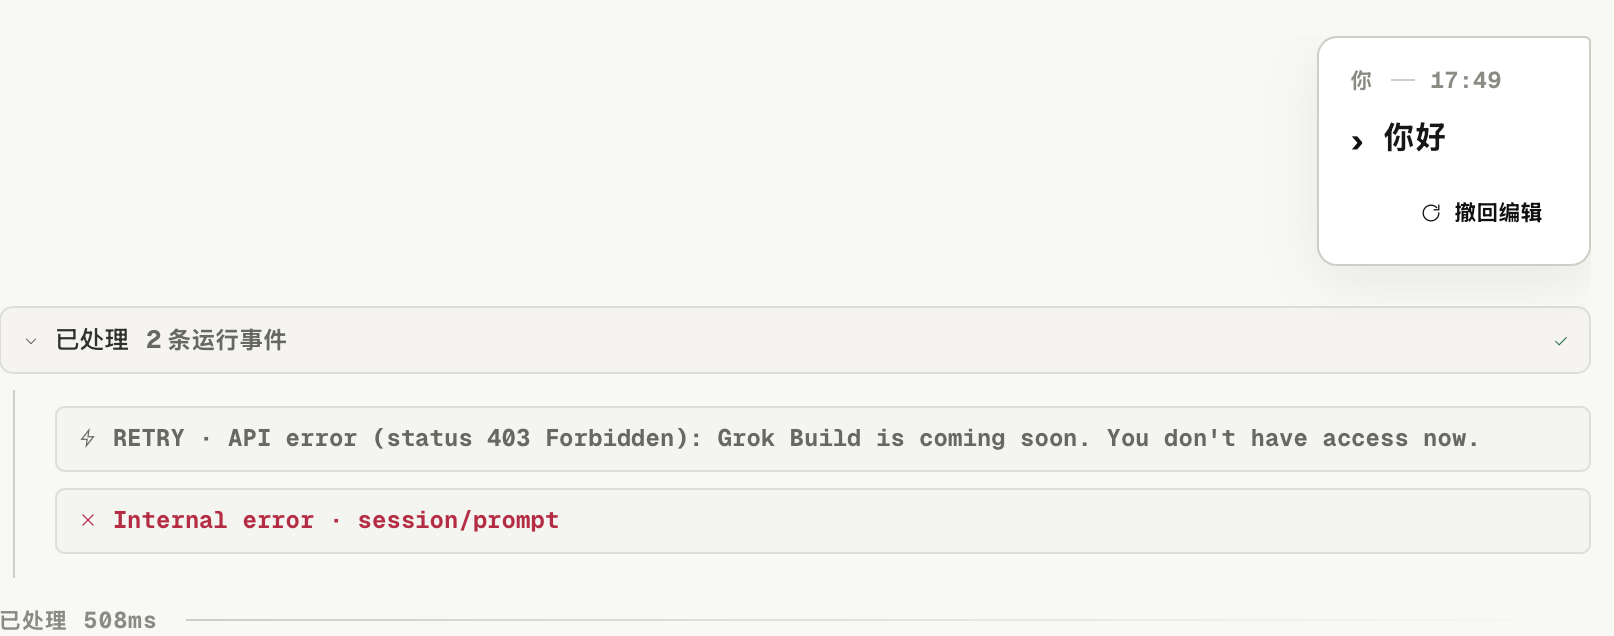Click the 已处理 2 条运行事件 header bar
This screenshot has height=636, width=1614.
coord(795,340)
